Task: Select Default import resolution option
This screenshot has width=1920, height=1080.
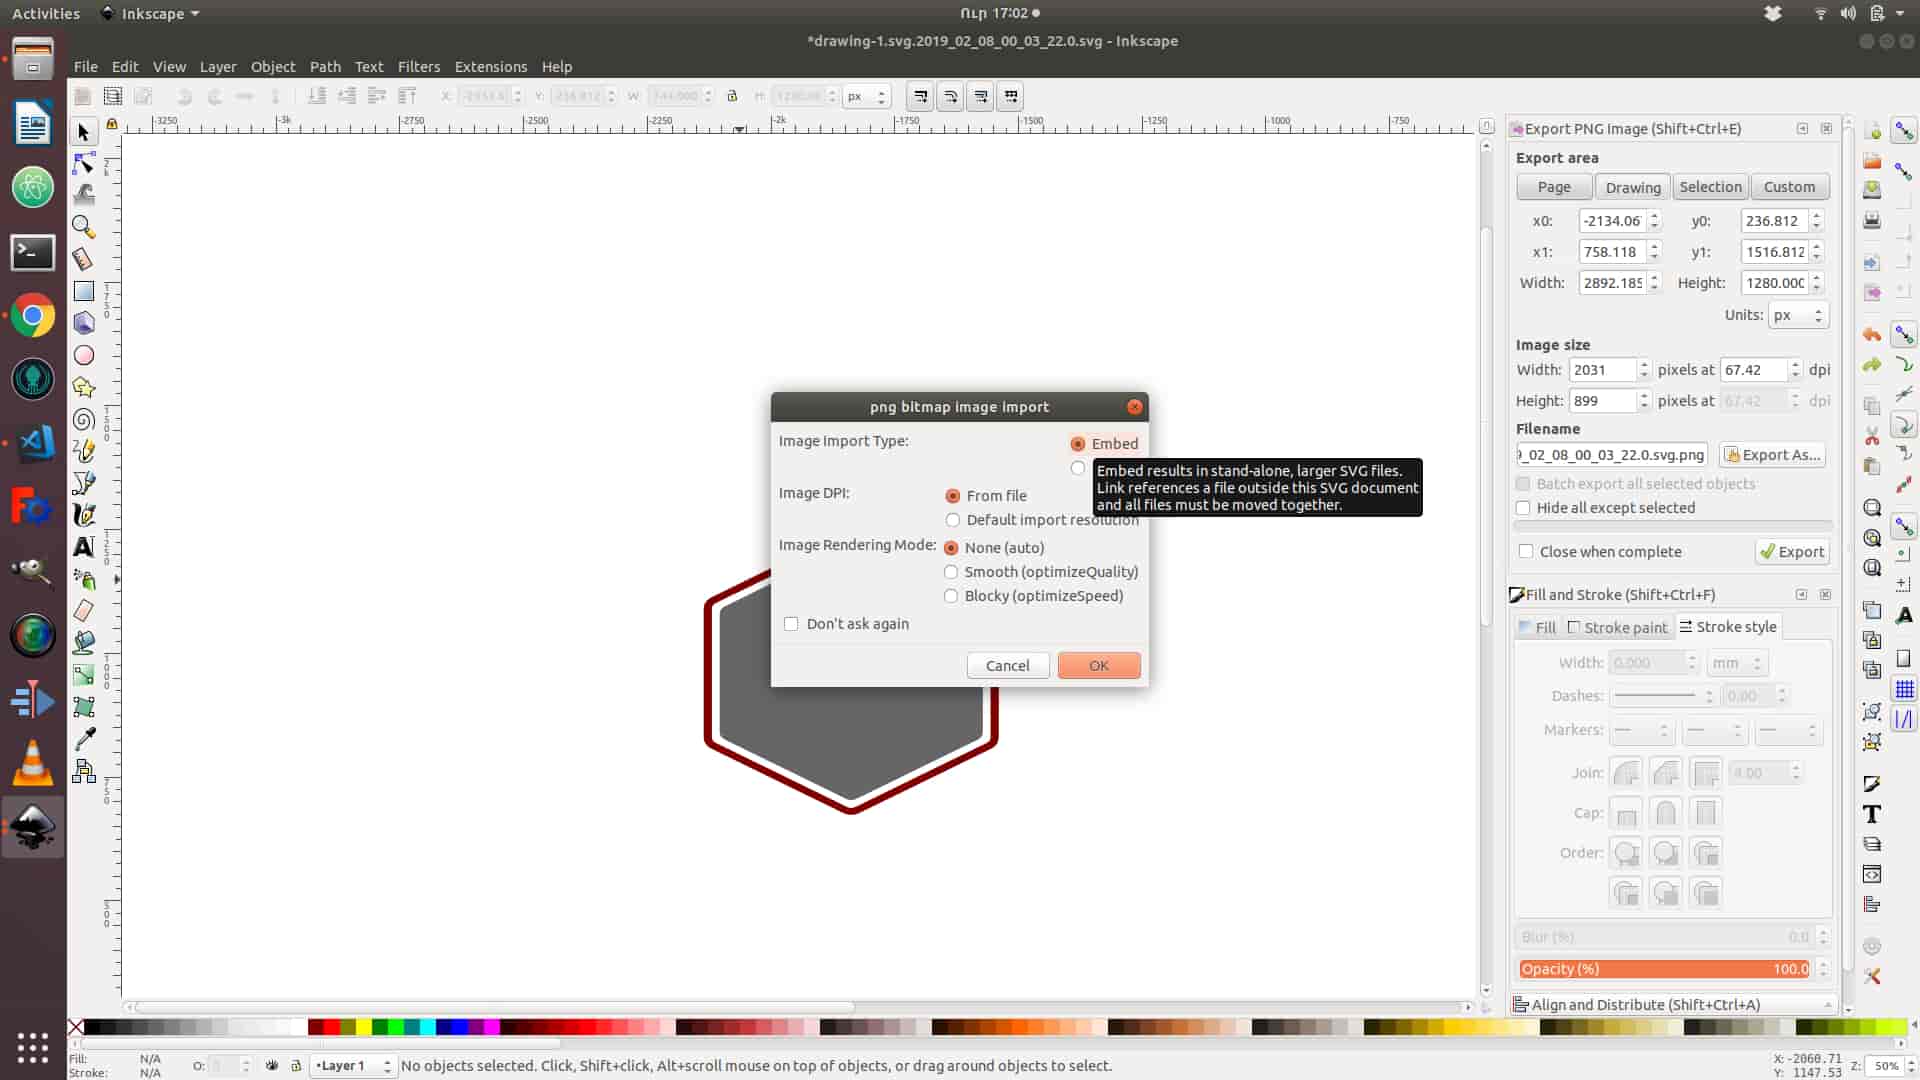Action: coord(952,520)
